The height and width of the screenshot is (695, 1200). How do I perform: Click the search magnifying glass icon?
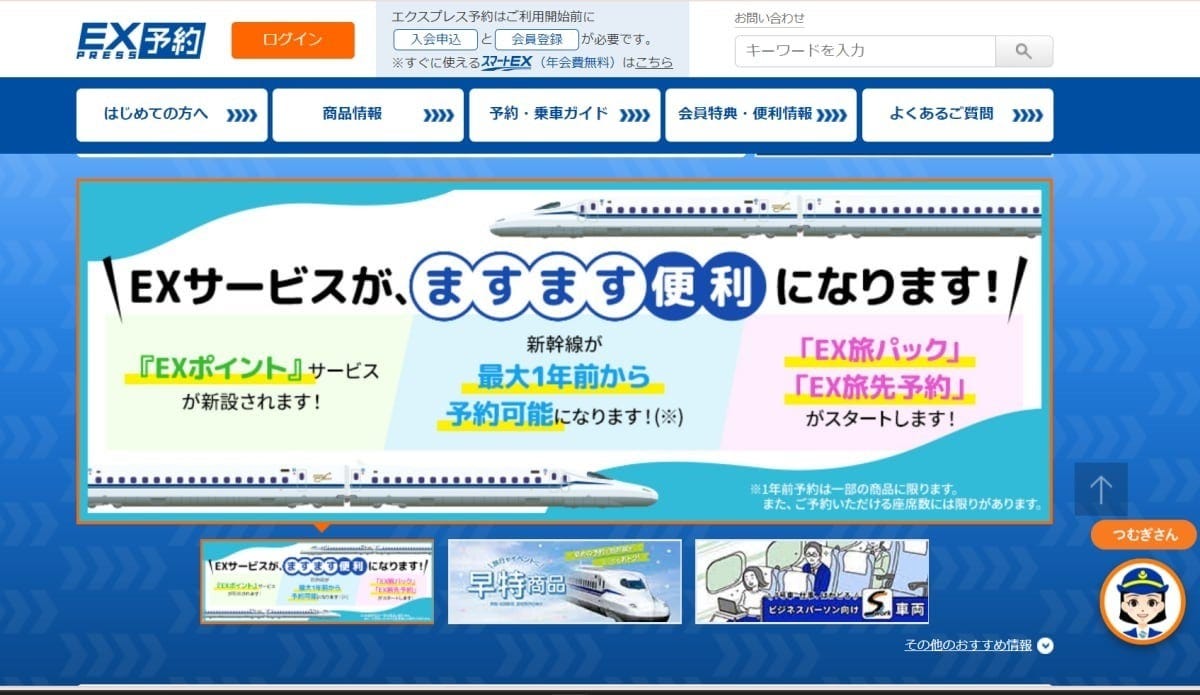coord(1022,50)
